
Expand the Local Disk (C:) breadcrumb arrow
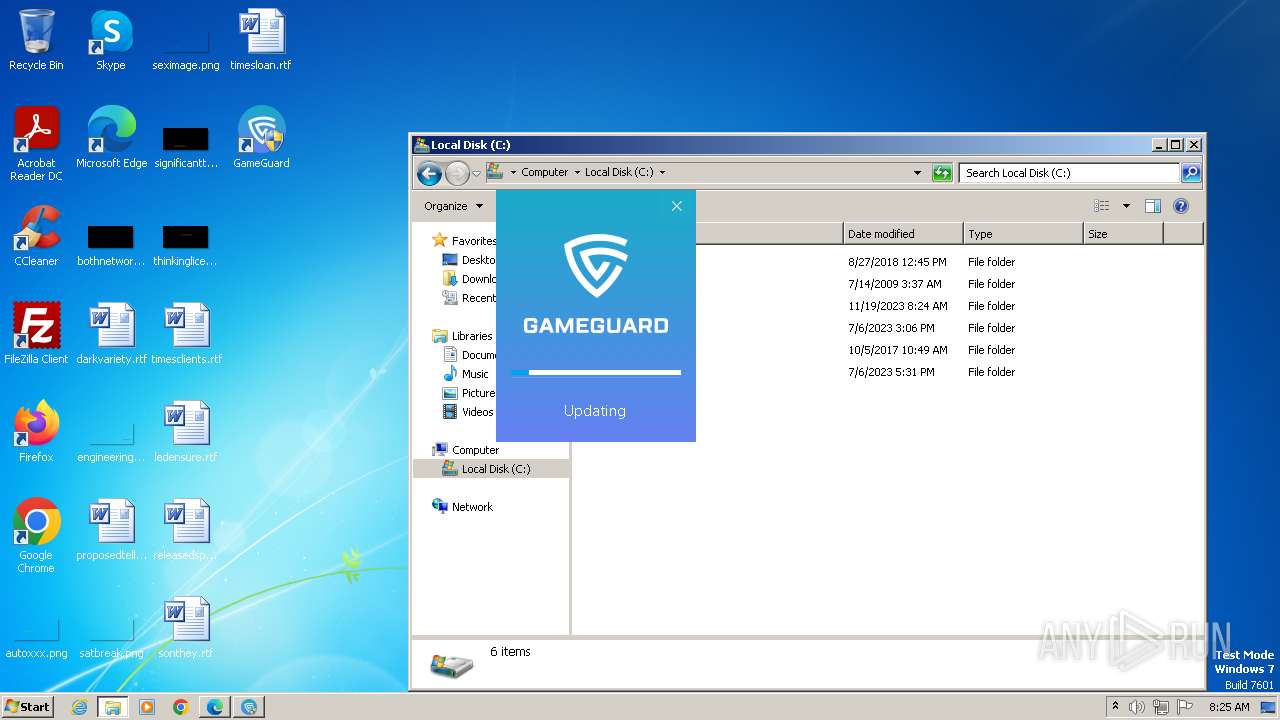(662, 173)
